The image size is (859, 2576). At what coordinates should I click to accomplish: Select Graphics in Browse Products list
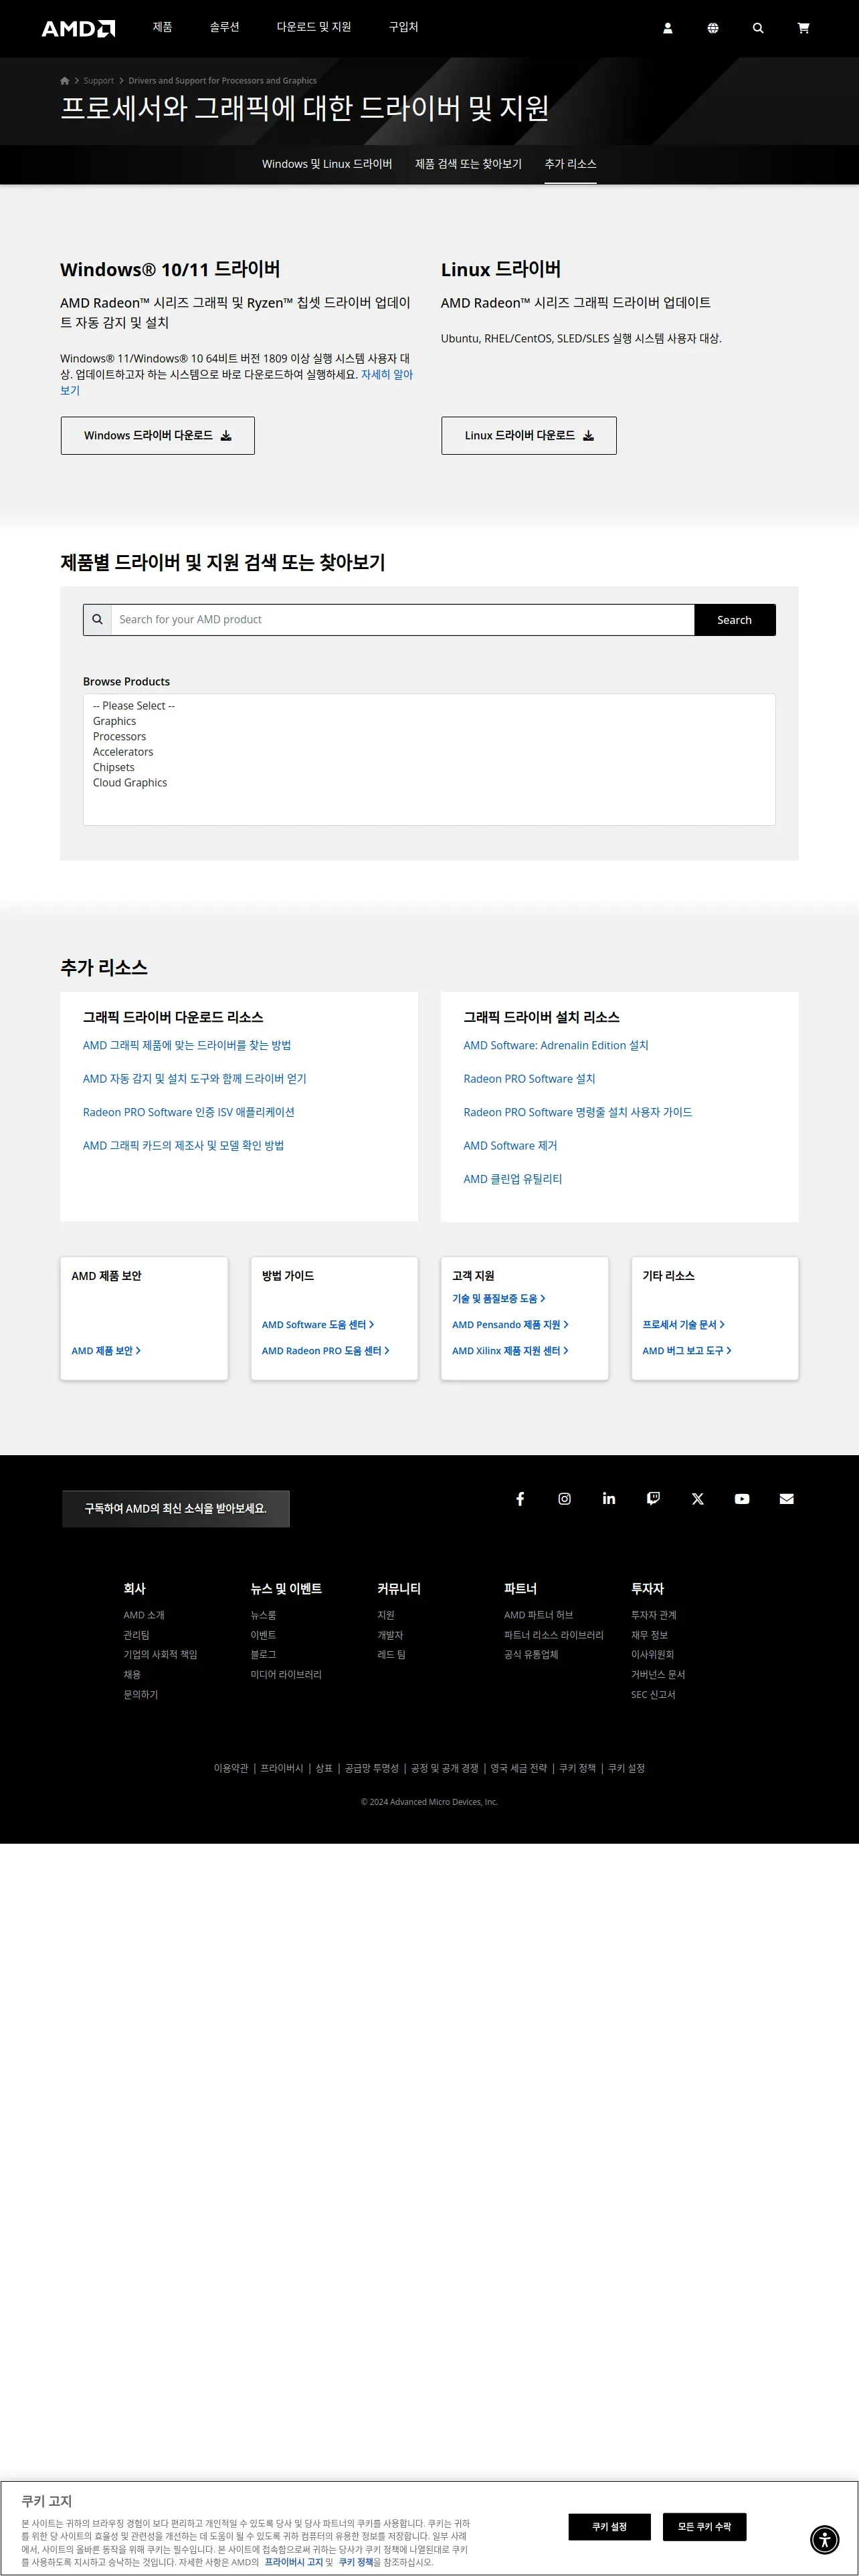point(114,721)
